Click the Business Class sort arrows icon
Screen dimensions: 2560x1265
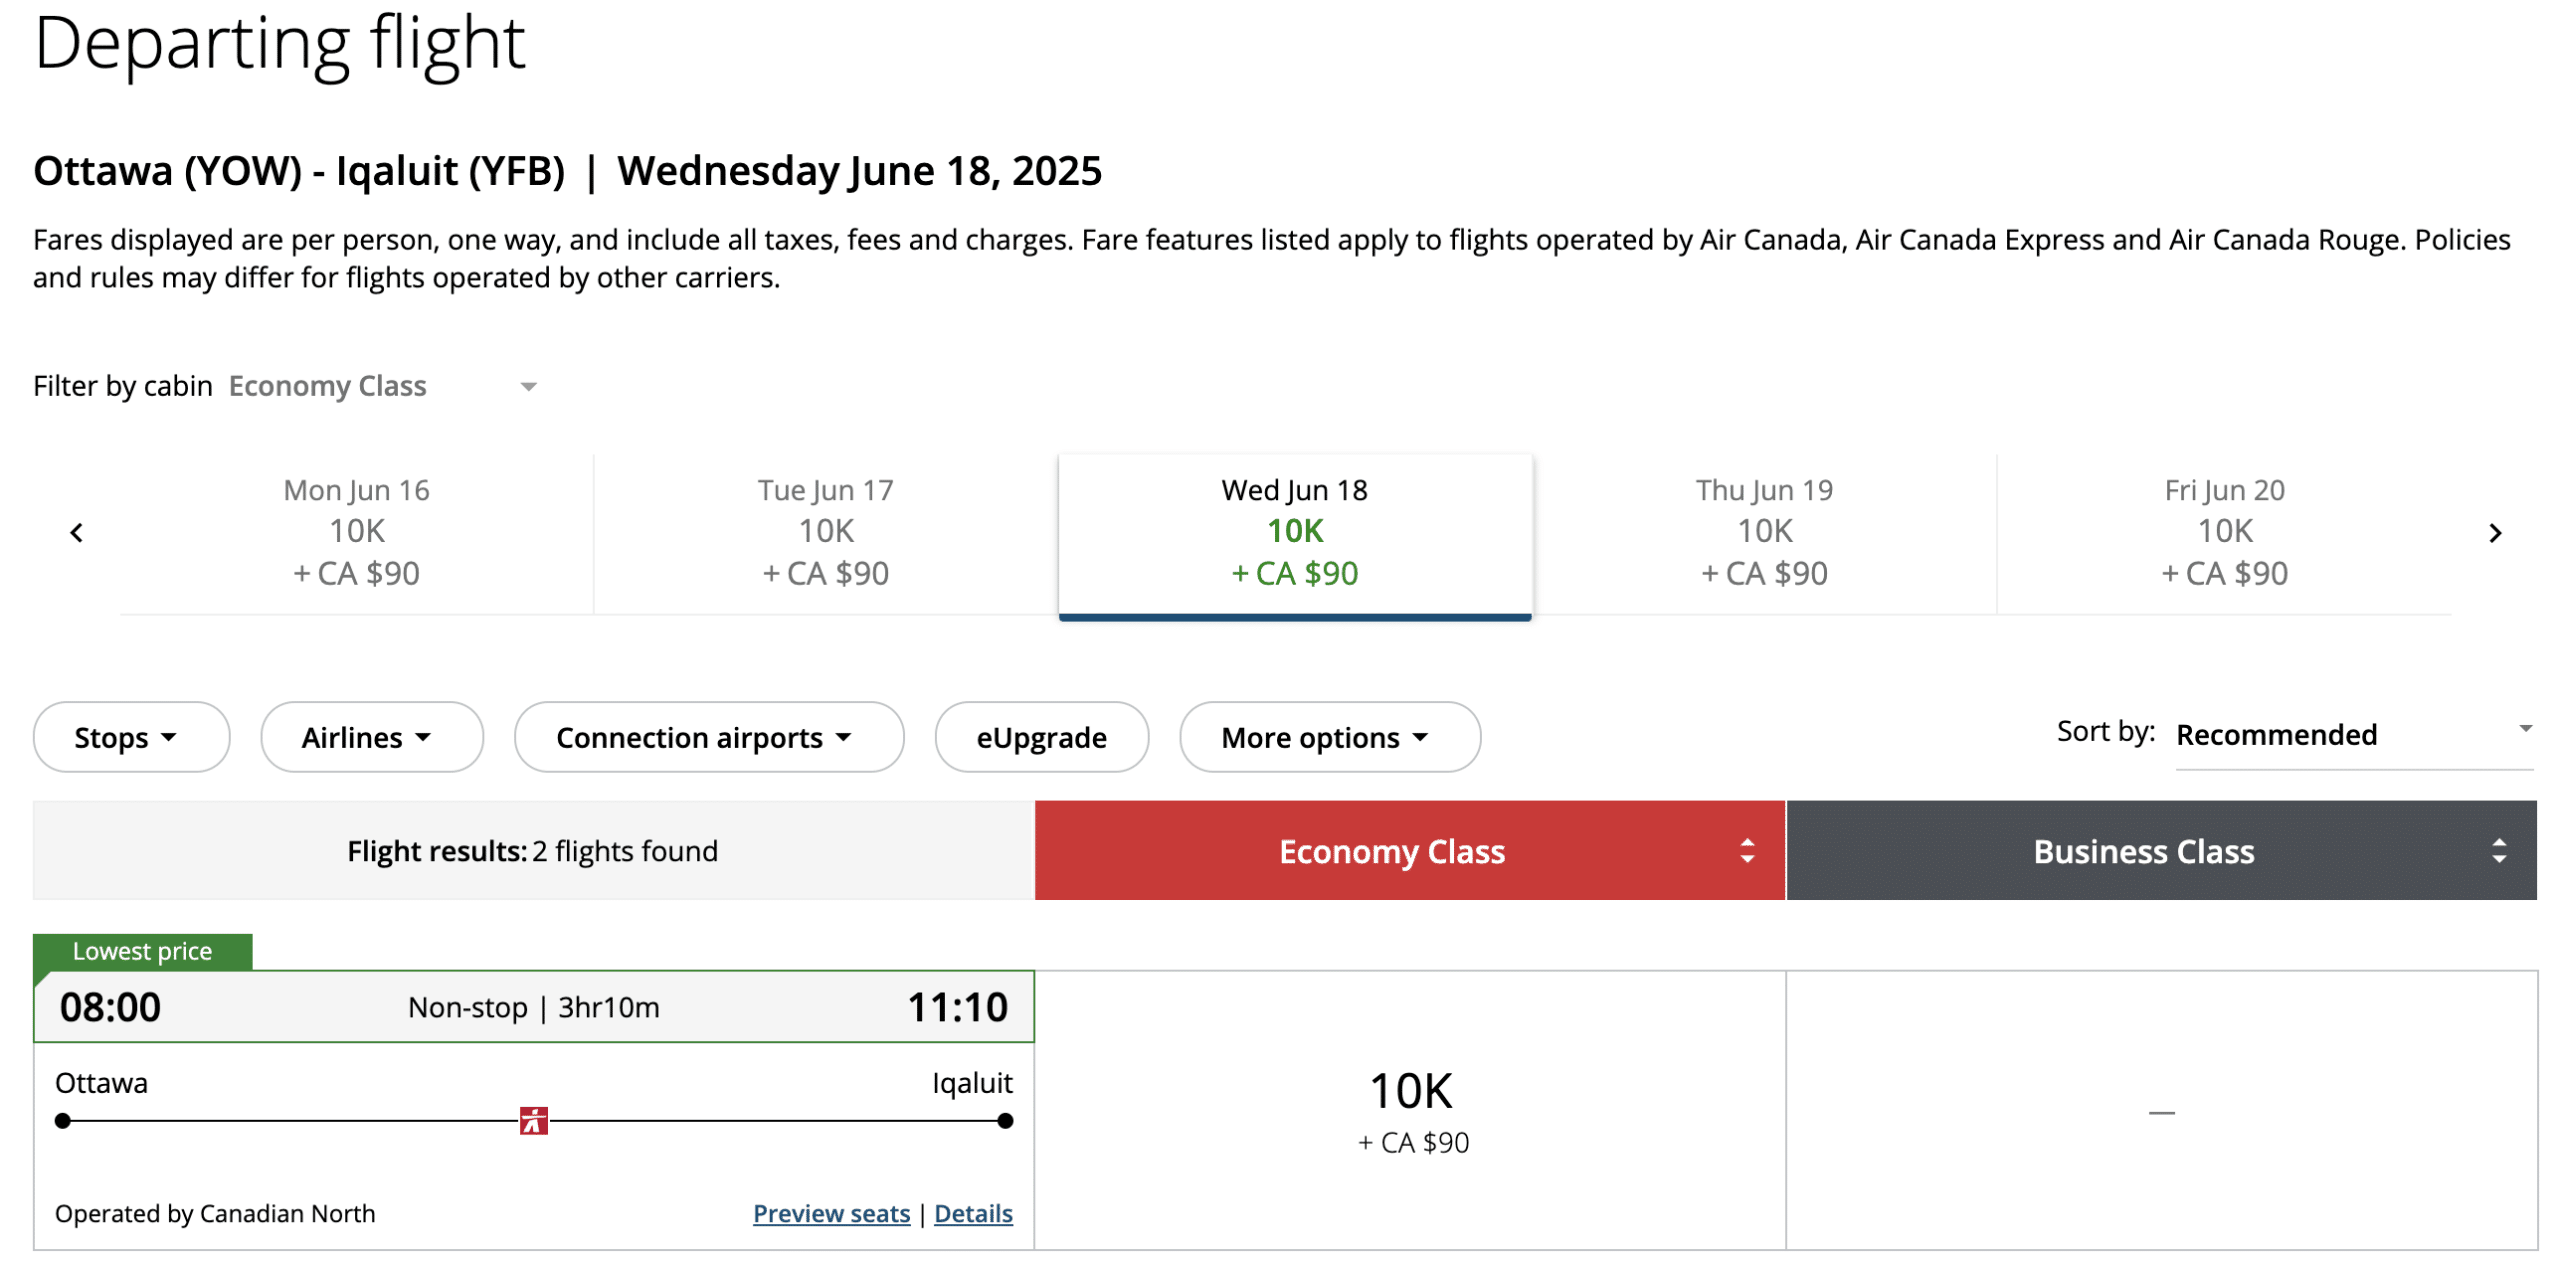pyautogui.click(x=2498, y=851)
